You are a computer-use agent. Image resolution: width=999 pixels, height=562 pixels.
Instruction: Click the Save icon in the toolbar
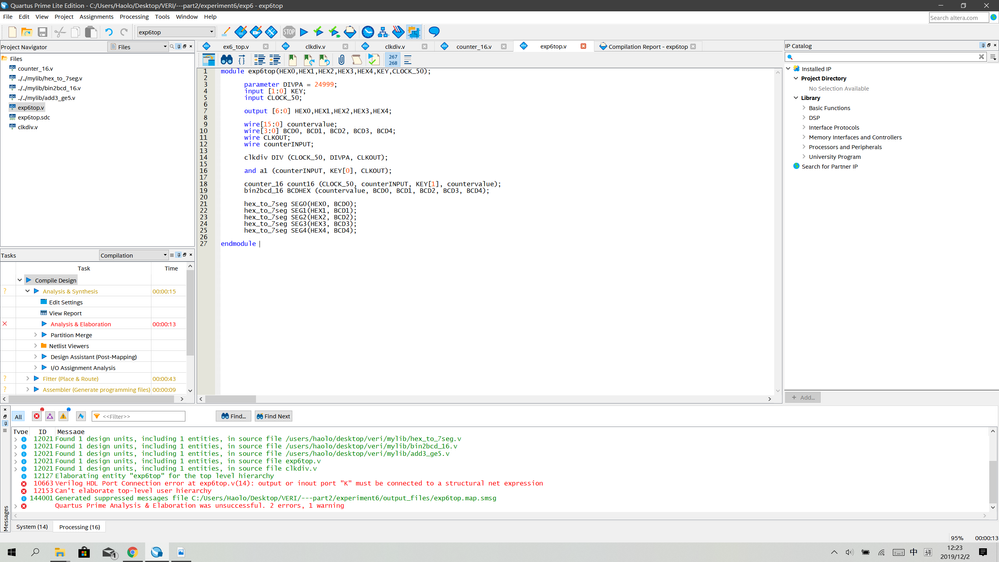click(42, 32)
